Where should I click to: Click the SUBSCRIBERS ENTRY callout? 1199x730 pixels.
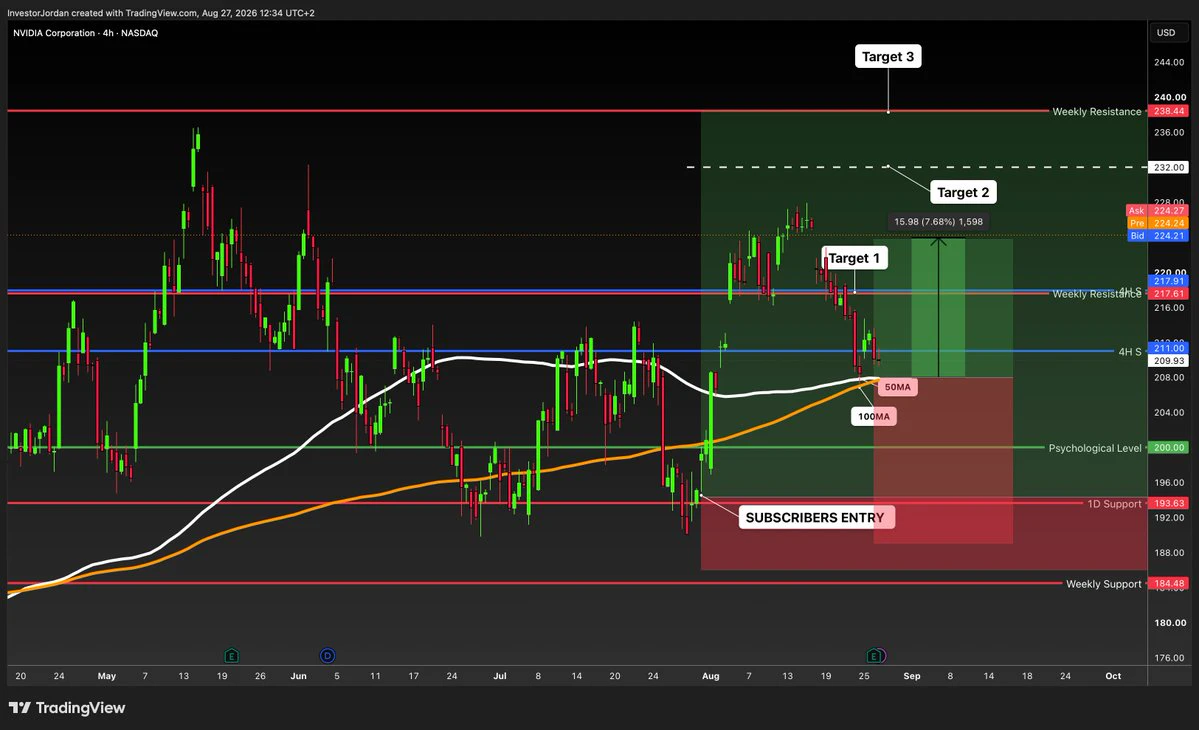tap(815, 517)
